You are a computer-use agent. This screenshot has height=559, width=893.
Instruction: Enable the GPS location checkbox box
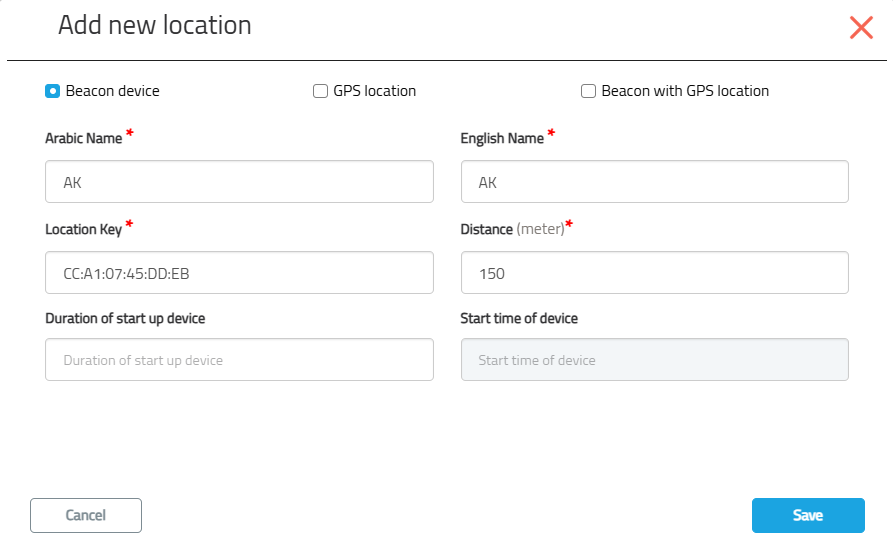[321, 91]
